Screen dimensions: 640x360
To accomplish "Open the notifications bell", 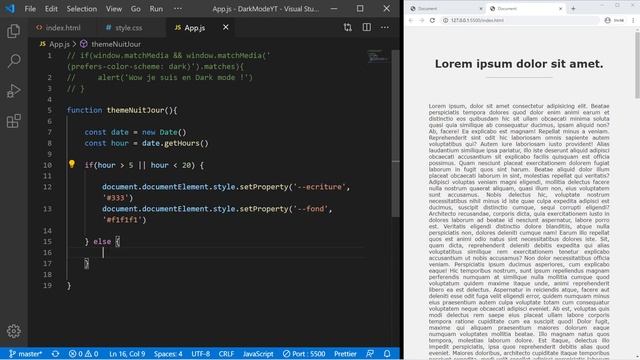I will click(x=387, y=353).
